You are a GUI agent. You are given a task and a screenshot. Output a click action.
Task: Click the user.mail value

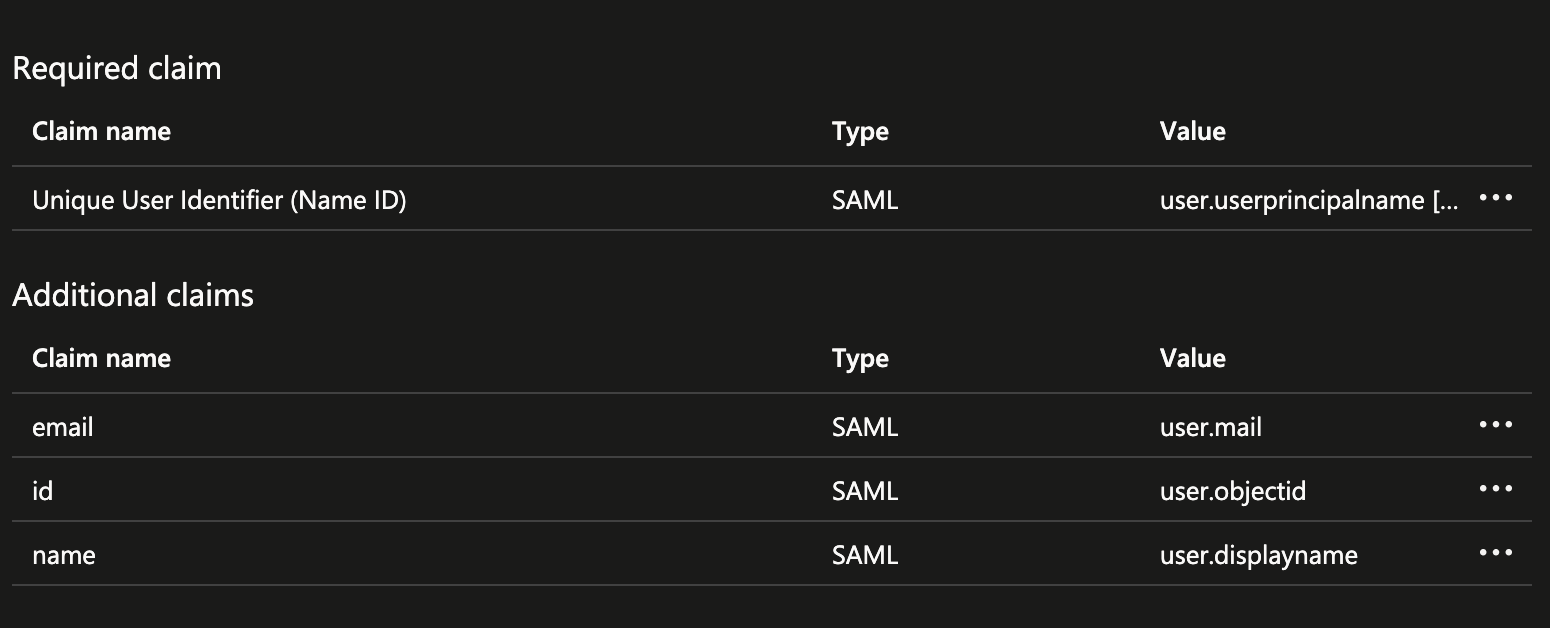coord(1210,427)
